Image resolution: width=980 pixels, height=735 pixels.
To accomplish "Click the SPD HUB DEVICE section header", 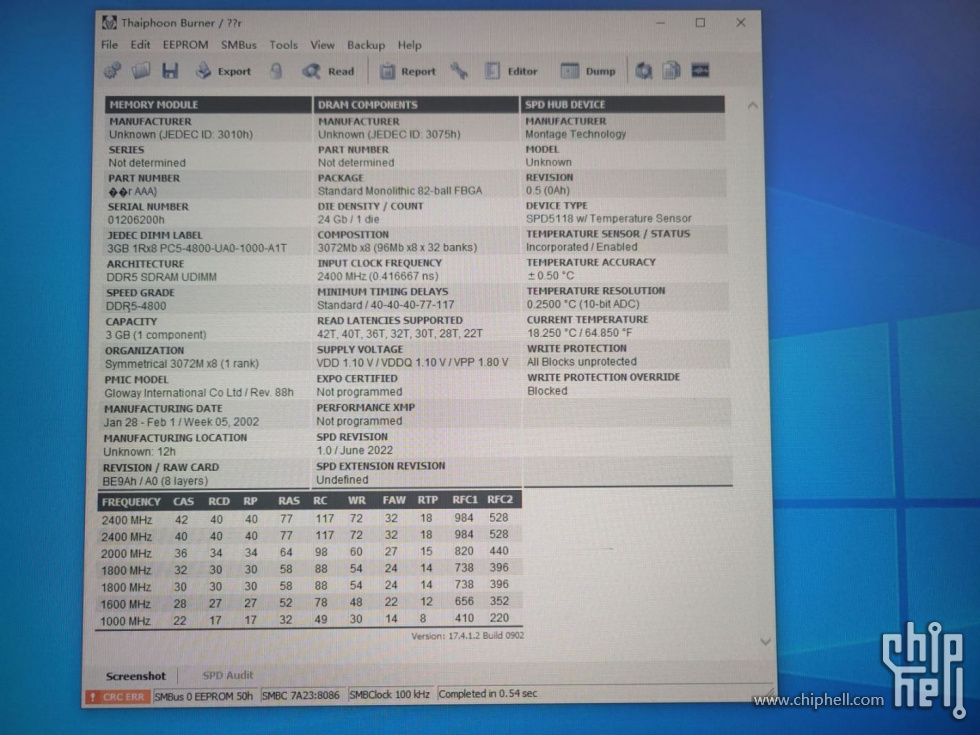I will 622,104.
